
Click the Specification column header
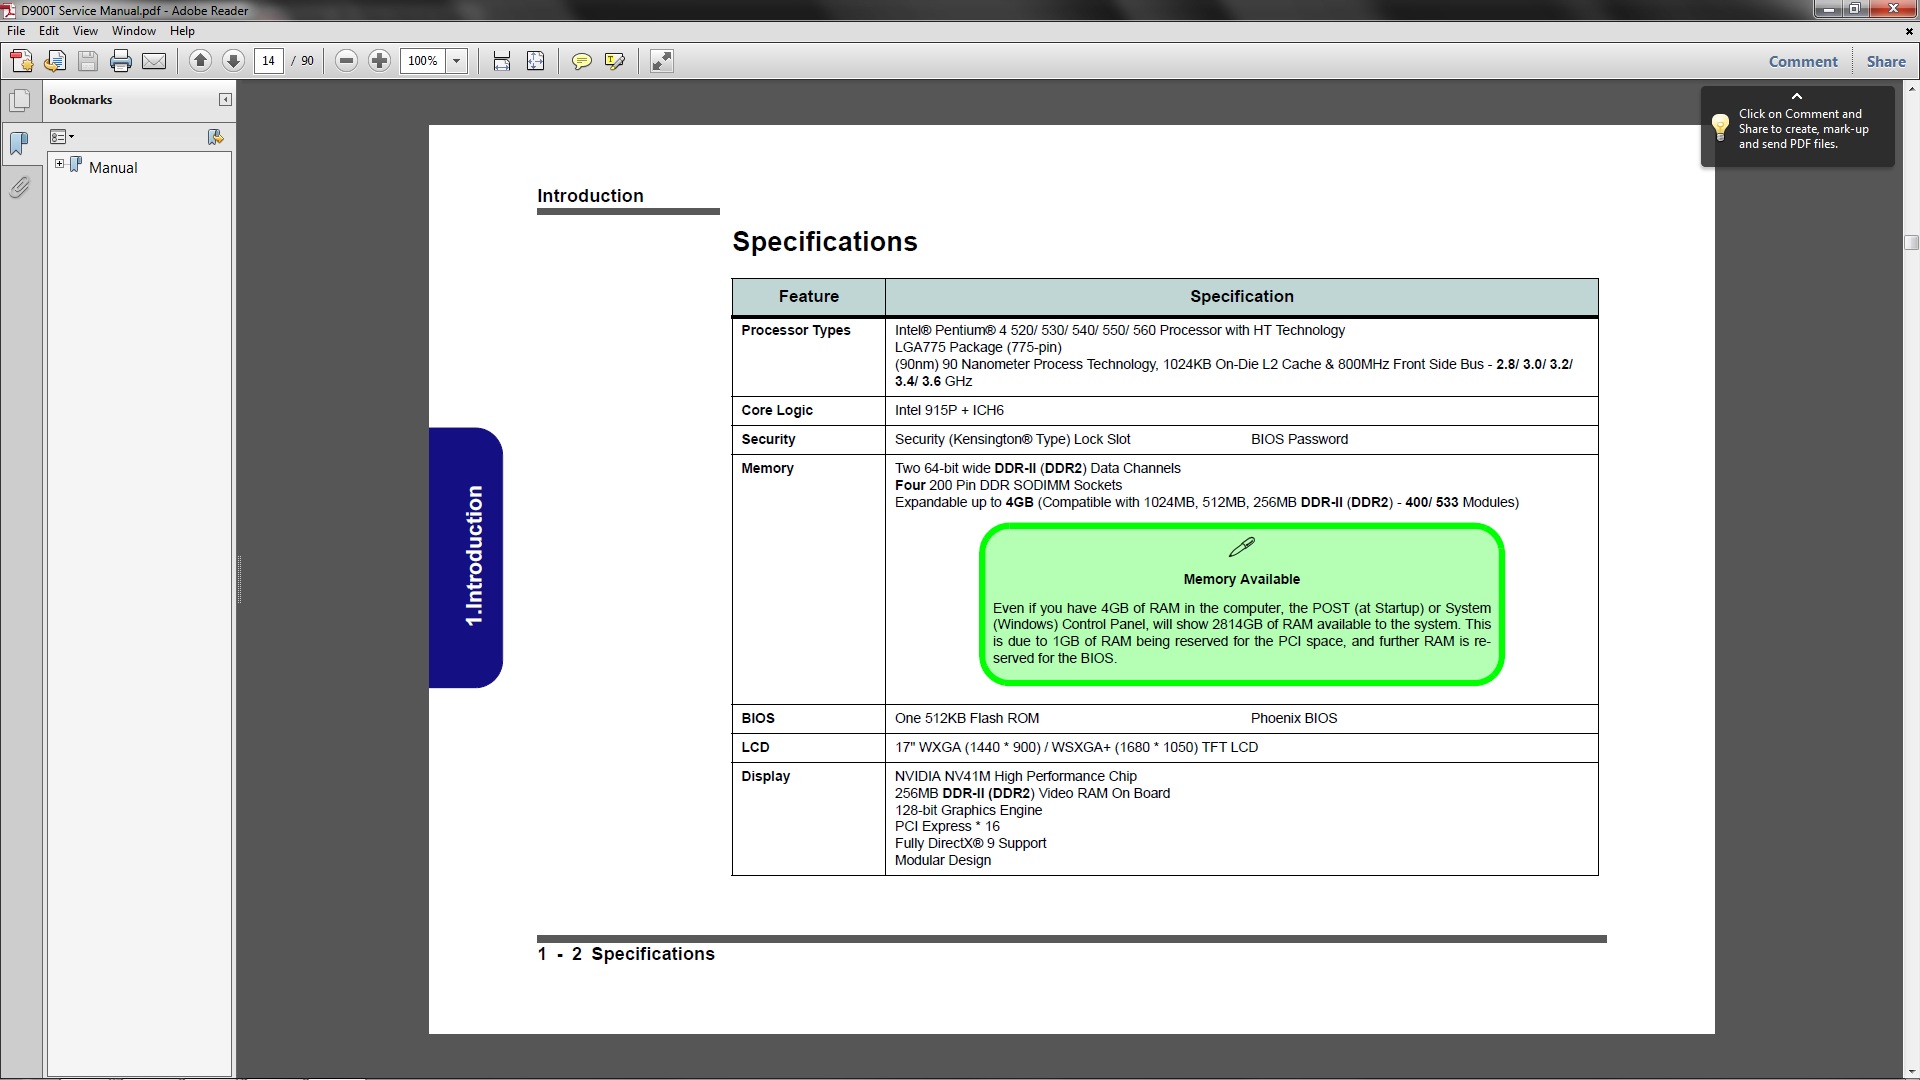[x=1242, y=297]
